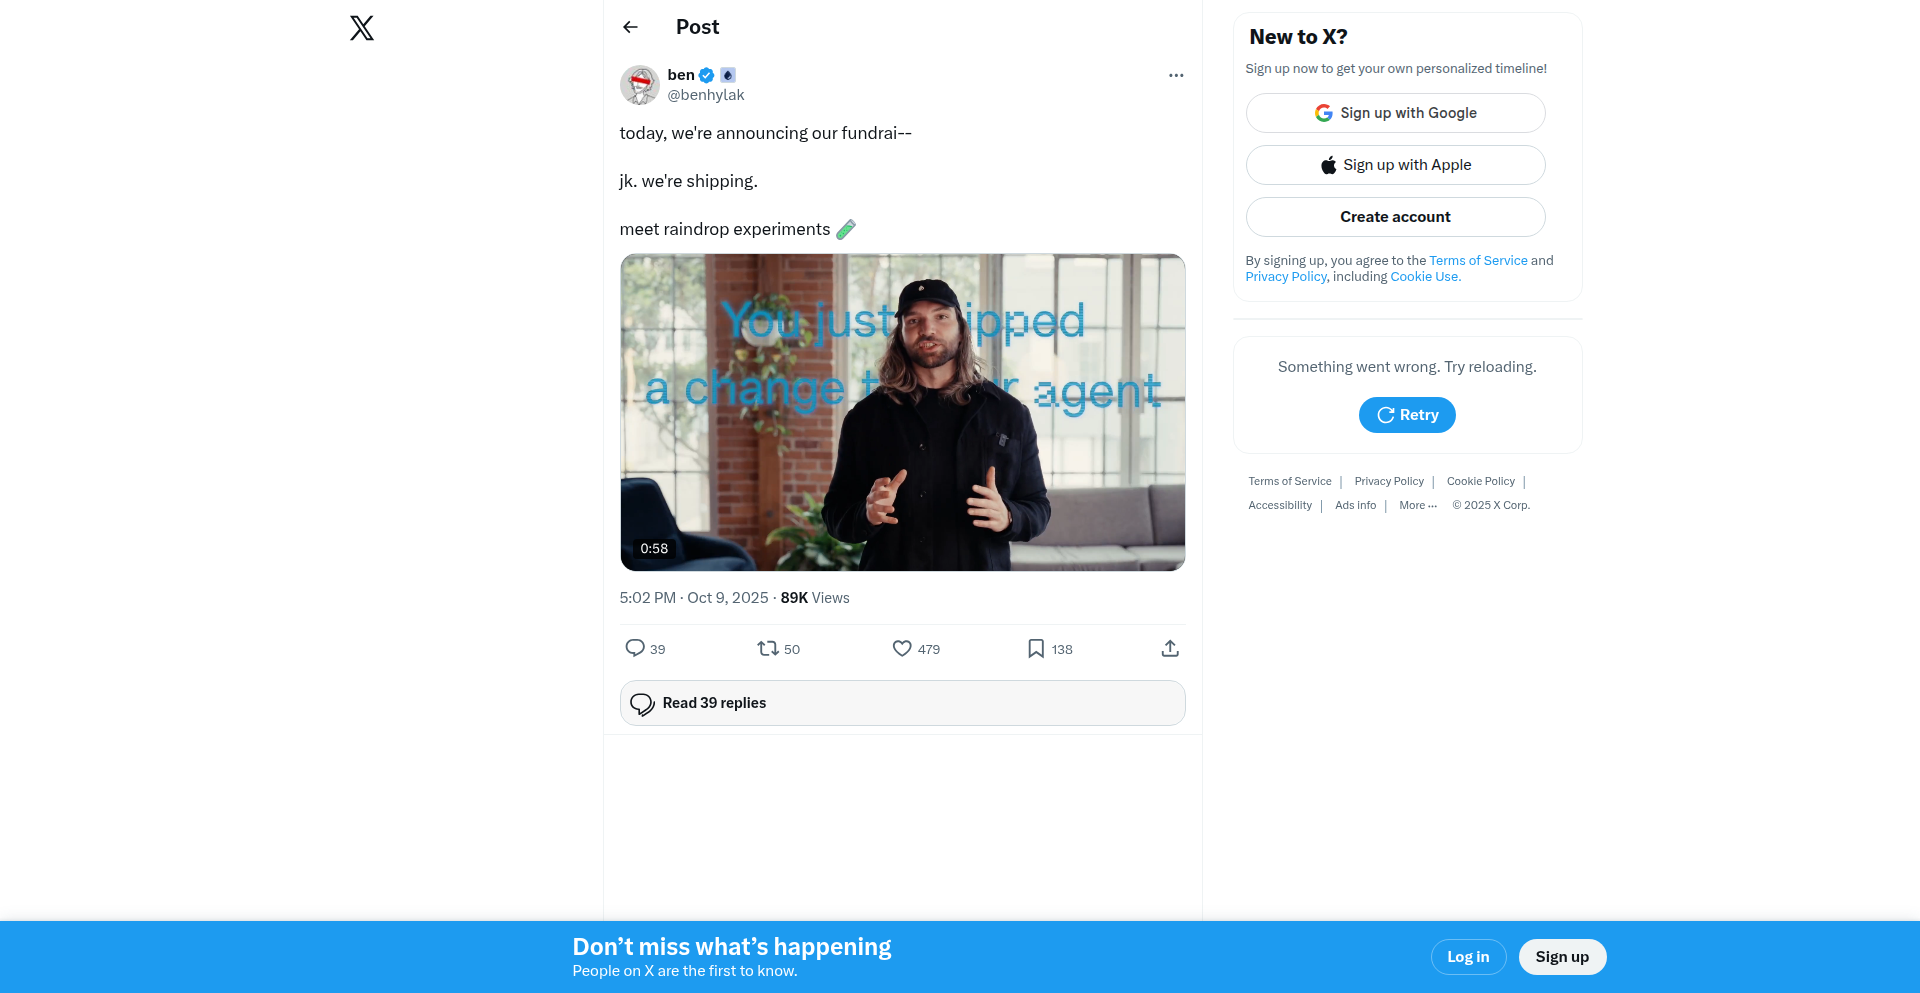Sign up with Google
Screen dimensions: 1920x993
point(1395,113)
